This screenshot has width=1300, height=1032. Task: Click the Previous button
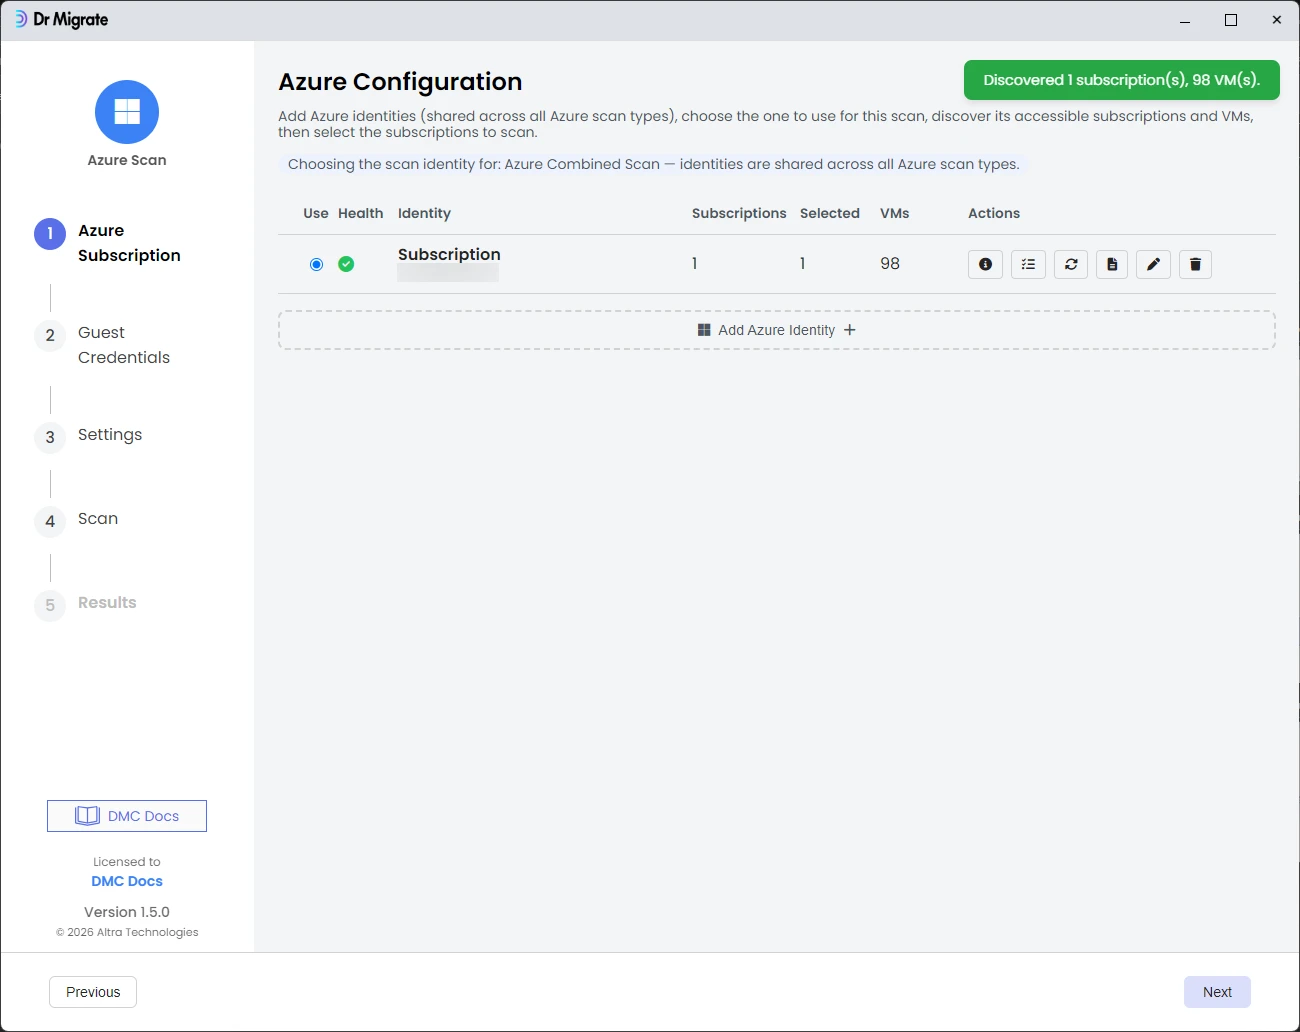(93, 992)
